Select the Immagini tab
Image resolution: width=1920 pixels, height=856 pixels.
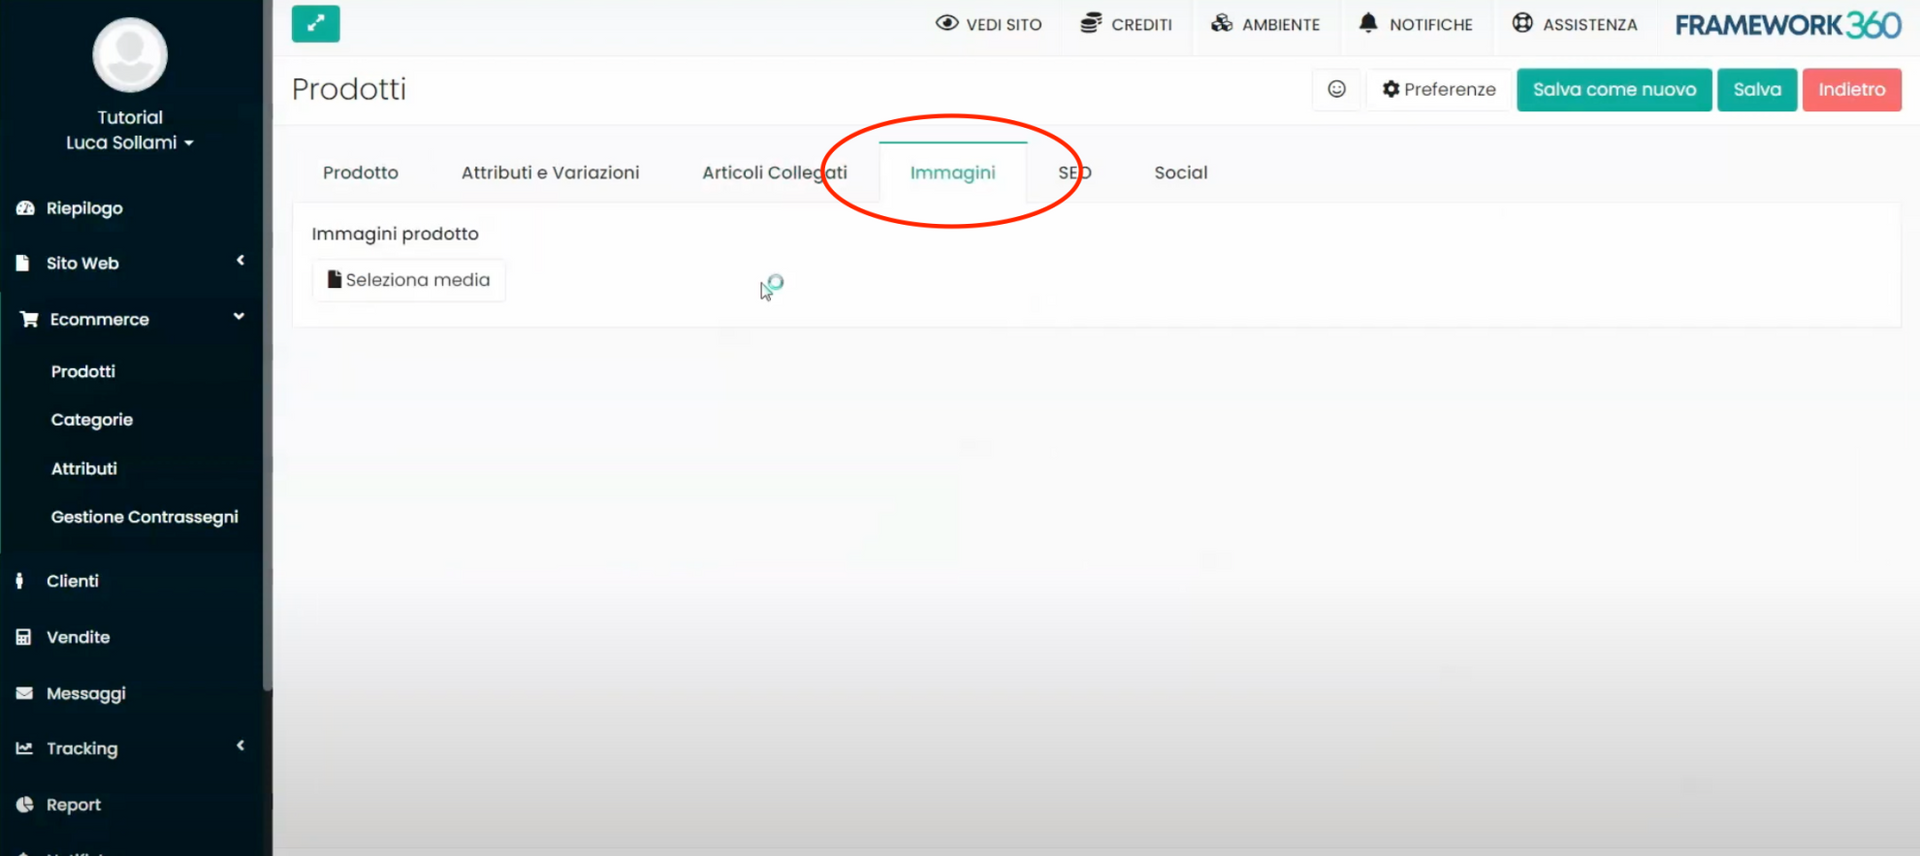[x=953, y=172]
